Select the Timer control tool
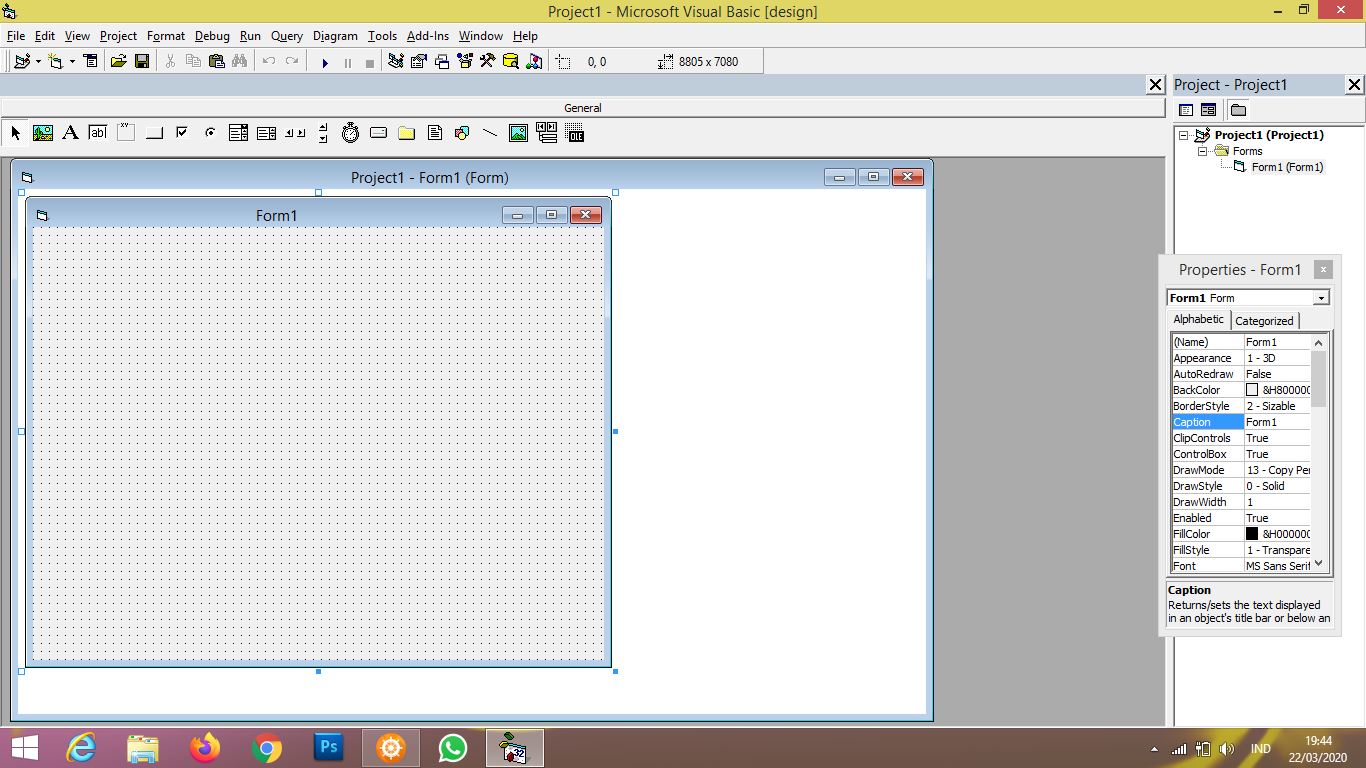Viewport: 1366px width, 768px height. pos(350,133)
